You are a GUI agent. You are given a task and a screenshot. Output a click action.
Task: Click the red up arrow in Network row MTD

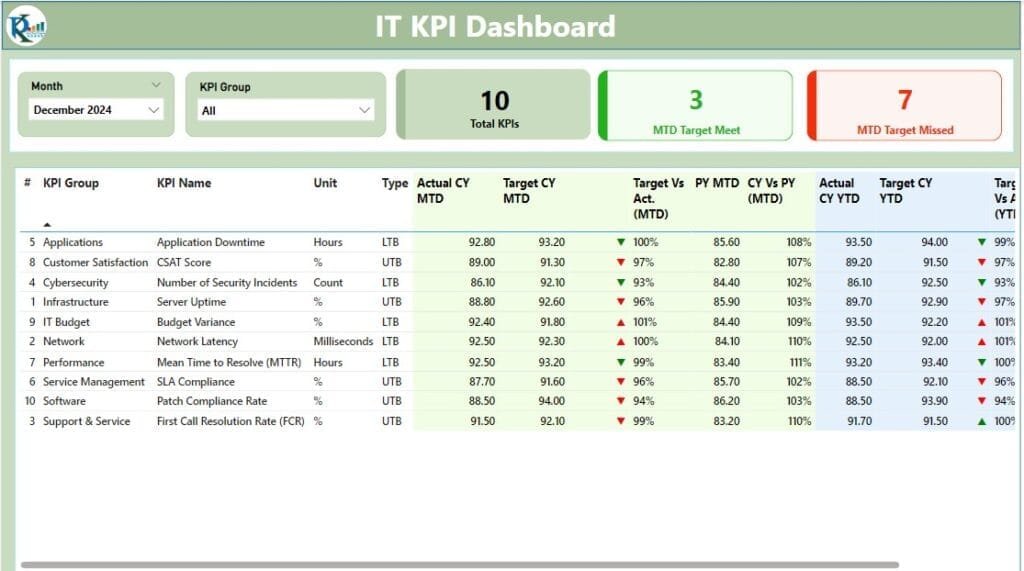pos(621,342)
